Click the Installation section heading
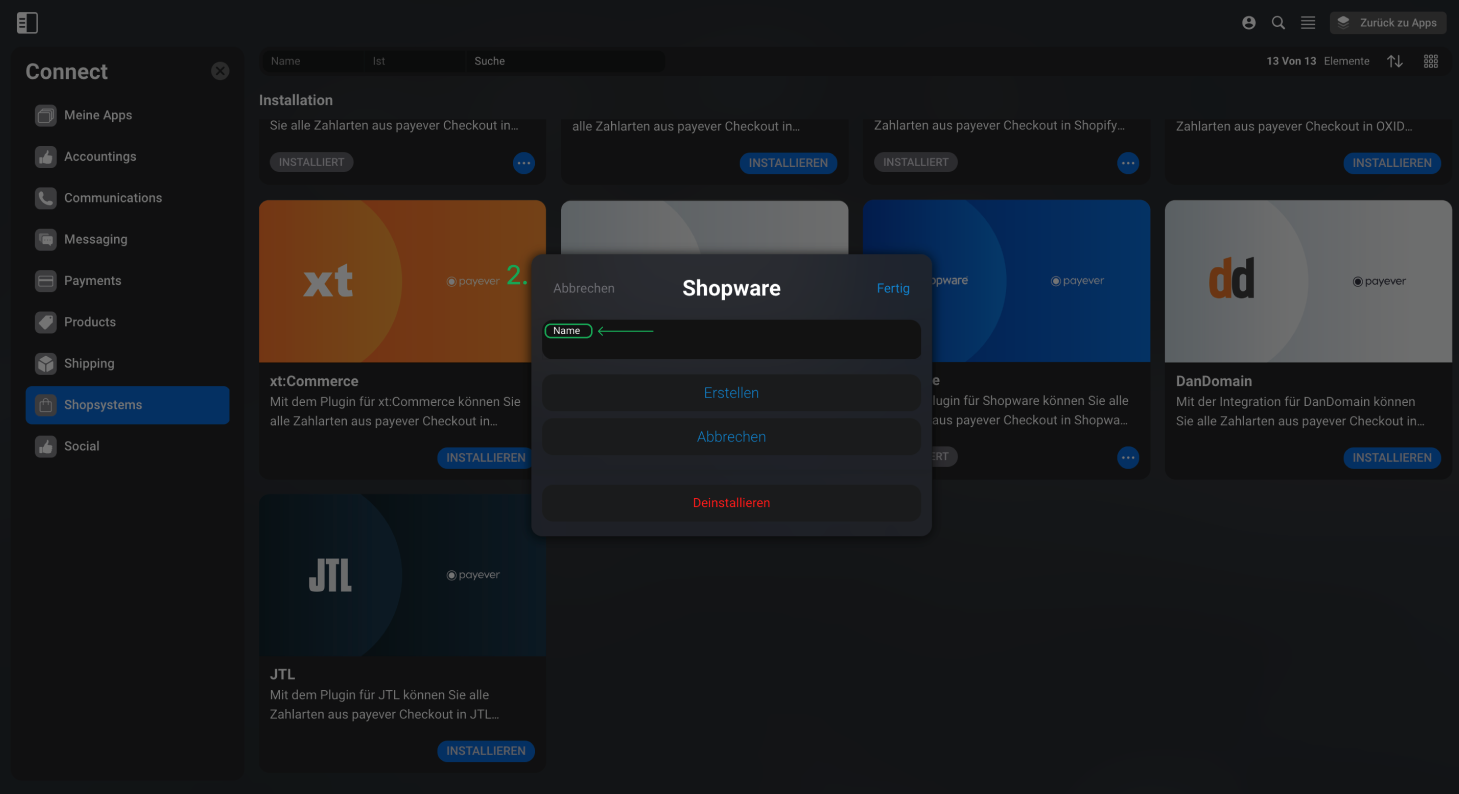 (296, 100)
